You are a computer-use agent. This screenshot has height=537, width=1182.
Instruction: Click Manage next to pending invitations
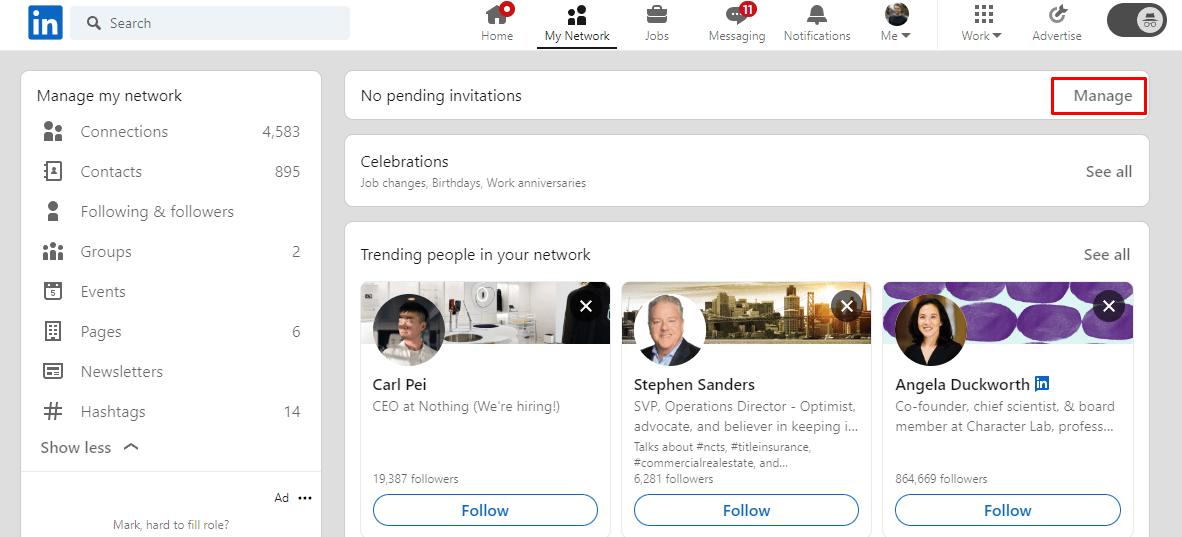click(x=1103, y=96)
